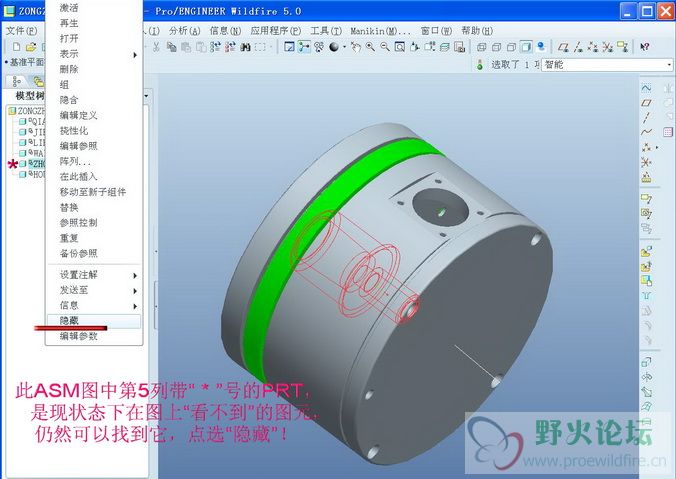This screenshot has width=676, height=479.
Task: Open the 信息(N) menu
Action: click(225, 31)
